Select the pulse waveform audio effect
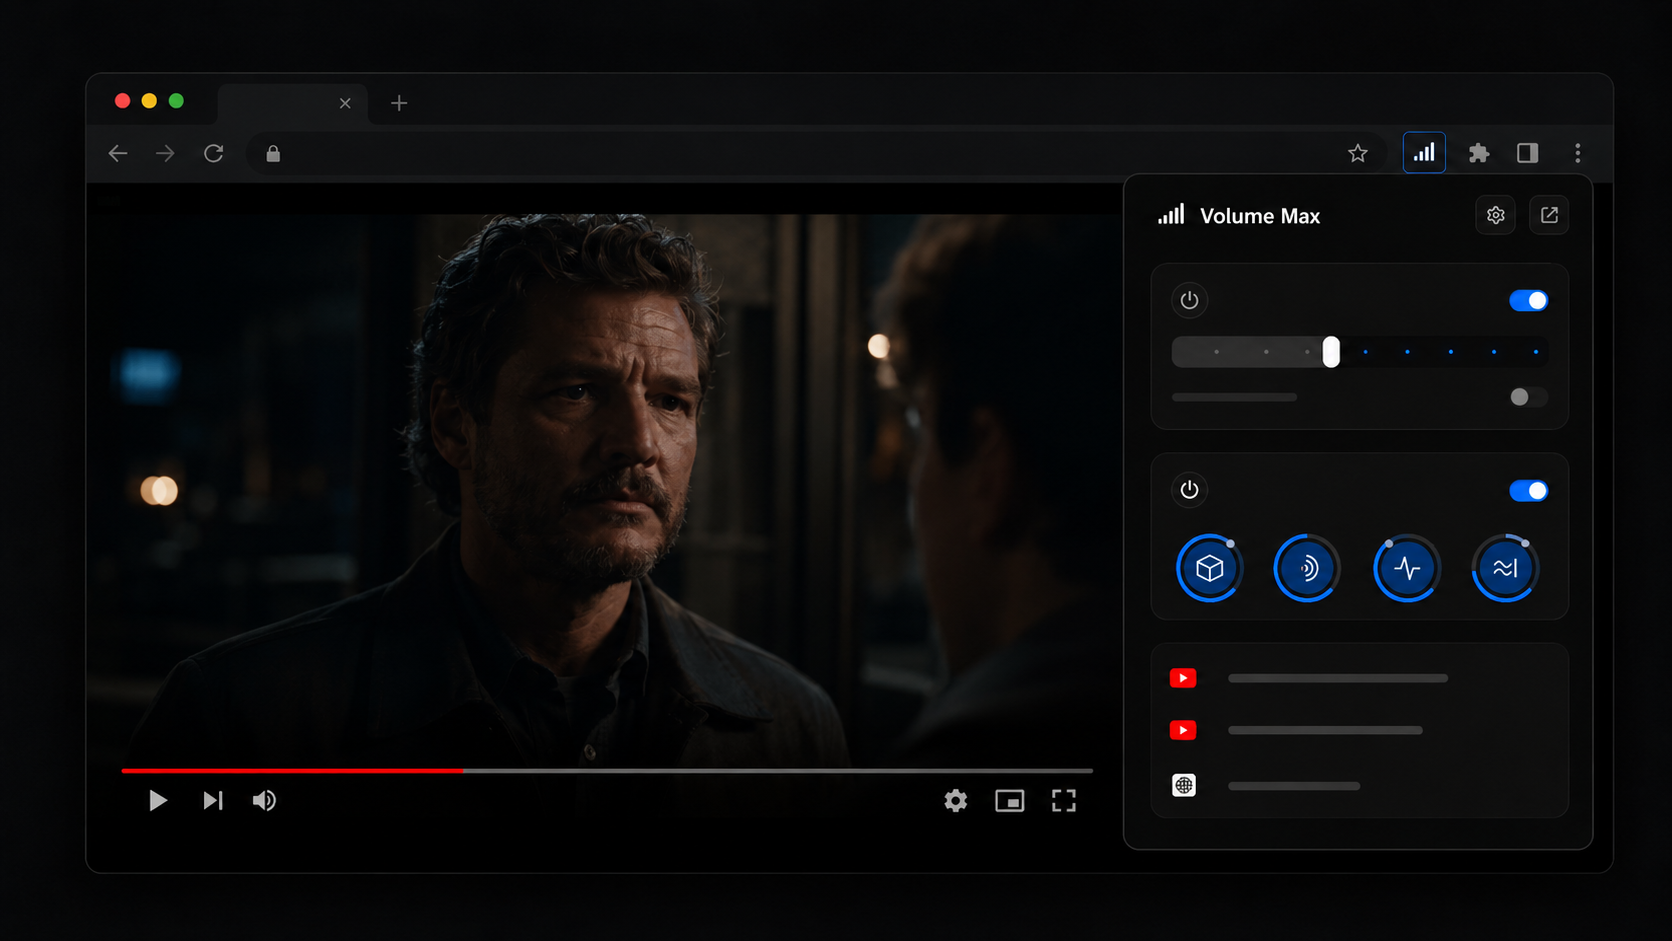This screenshot has height=941, width=1672. (x=1407, y=568)
